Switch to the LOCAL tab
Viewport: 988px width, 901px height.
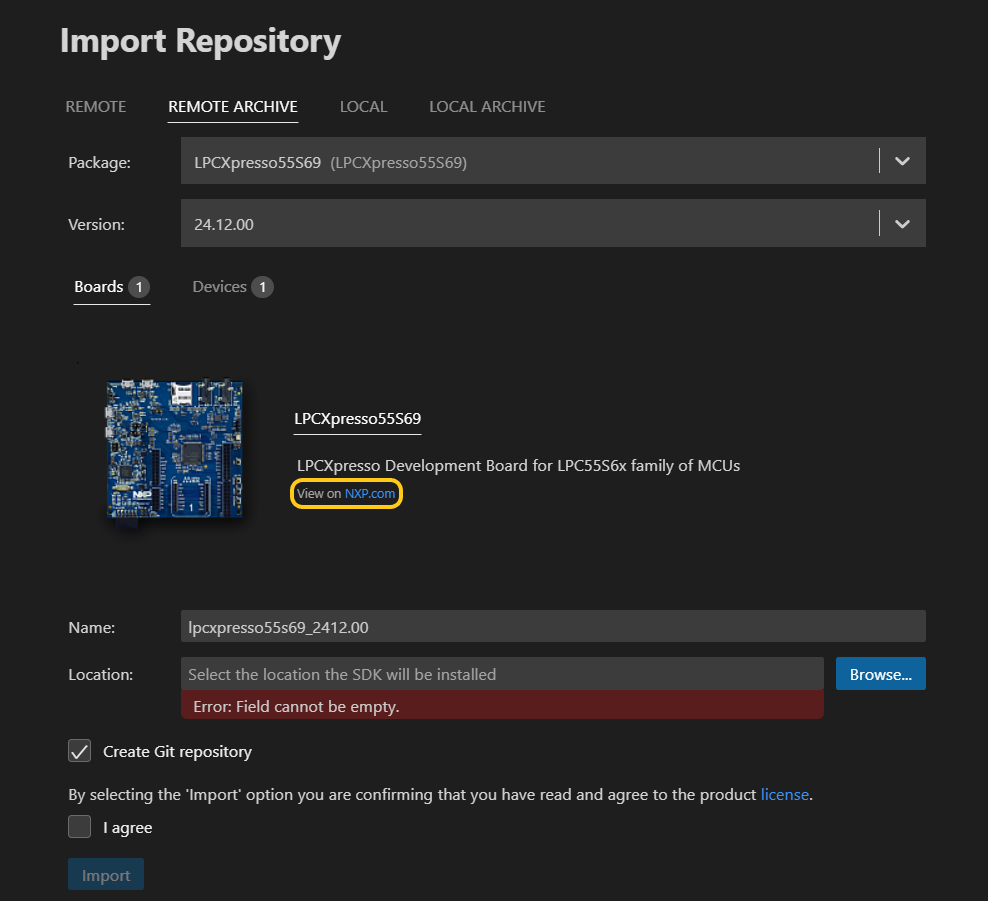coord(363,106)
